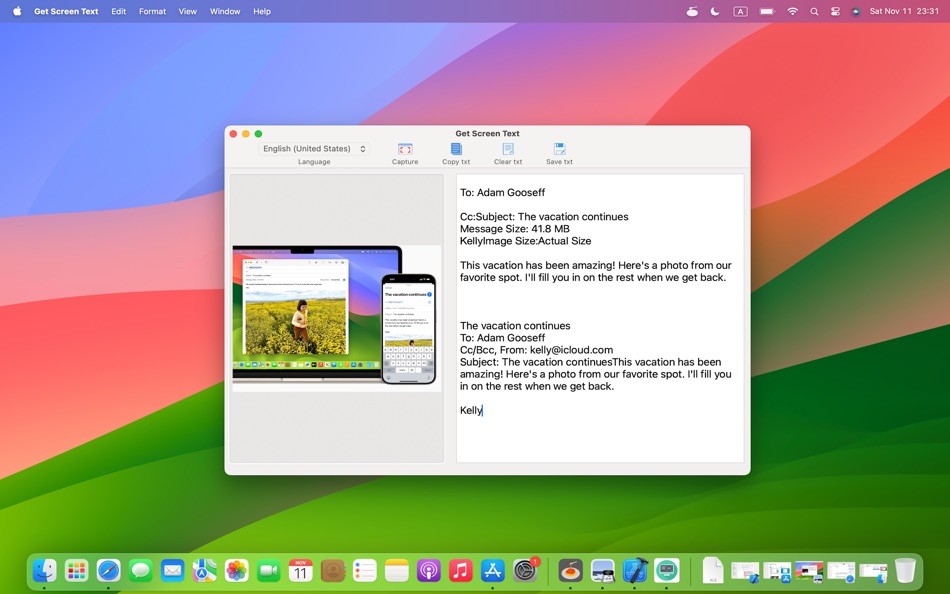Open the Format menu
Screen dimensions: 950x594
[x=152, y=11]
